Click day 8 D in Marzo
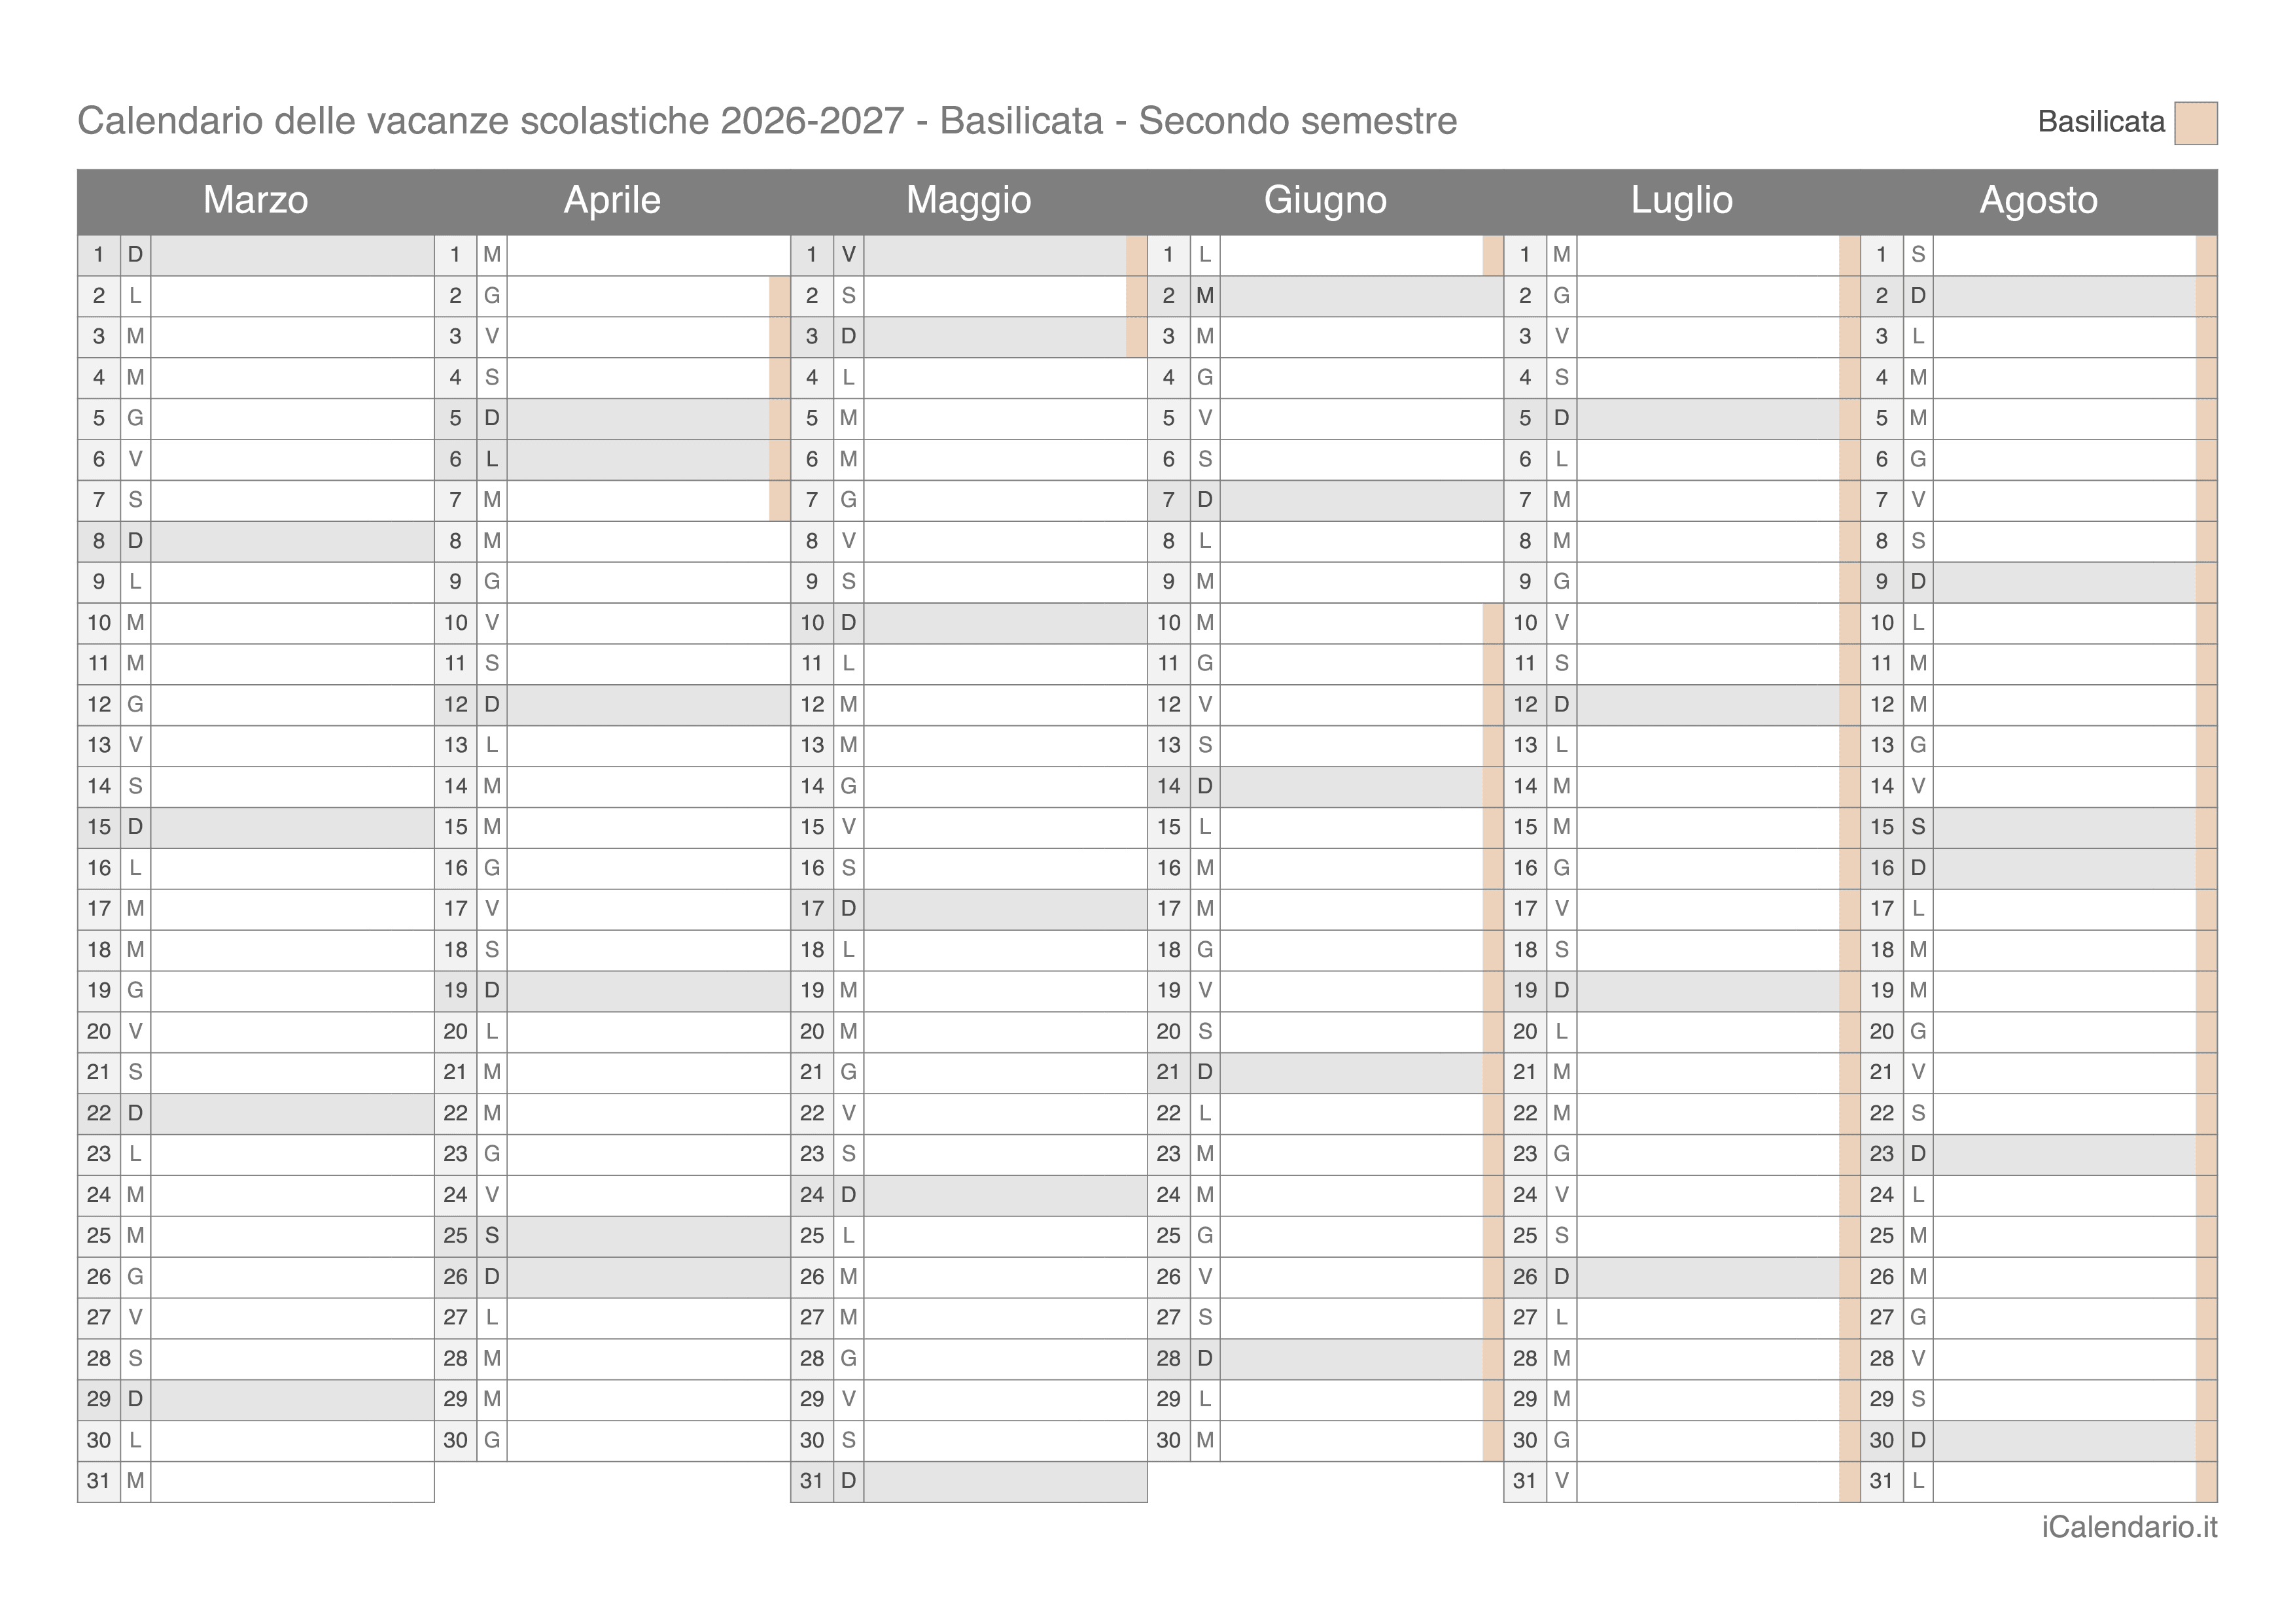Image resolution: width=2295 pixels, height=1624 pixels. 256,541
